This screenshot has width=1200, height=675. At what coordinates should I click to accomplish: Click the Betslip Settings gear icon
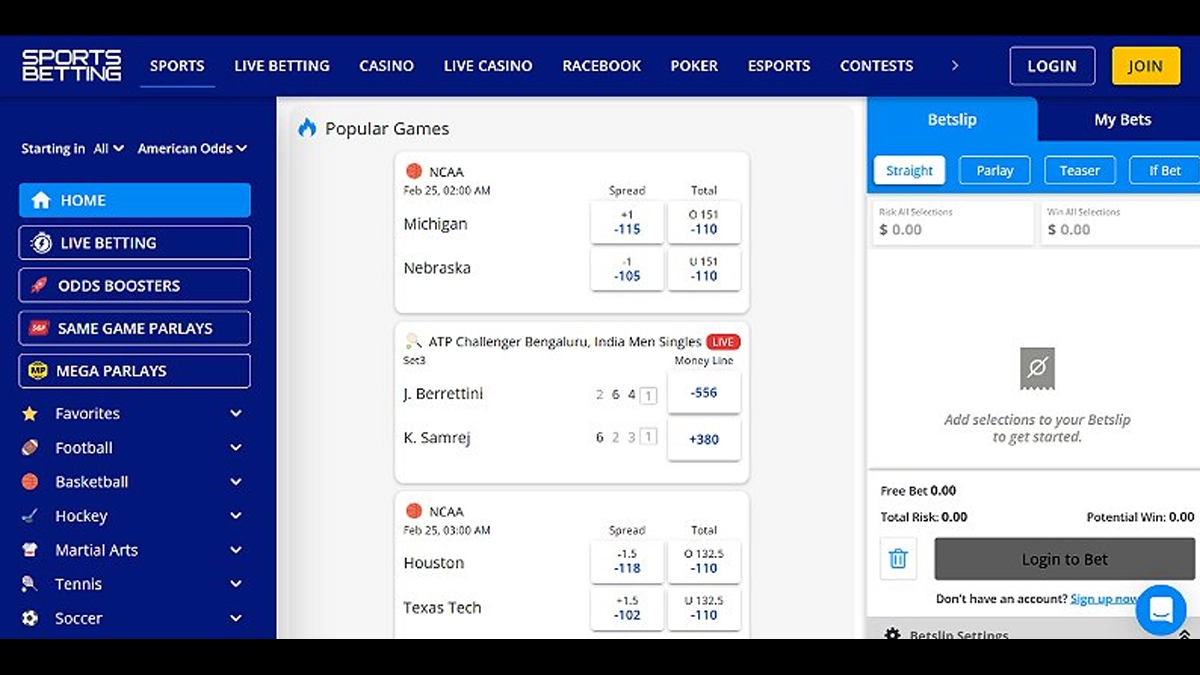(892, 634)
